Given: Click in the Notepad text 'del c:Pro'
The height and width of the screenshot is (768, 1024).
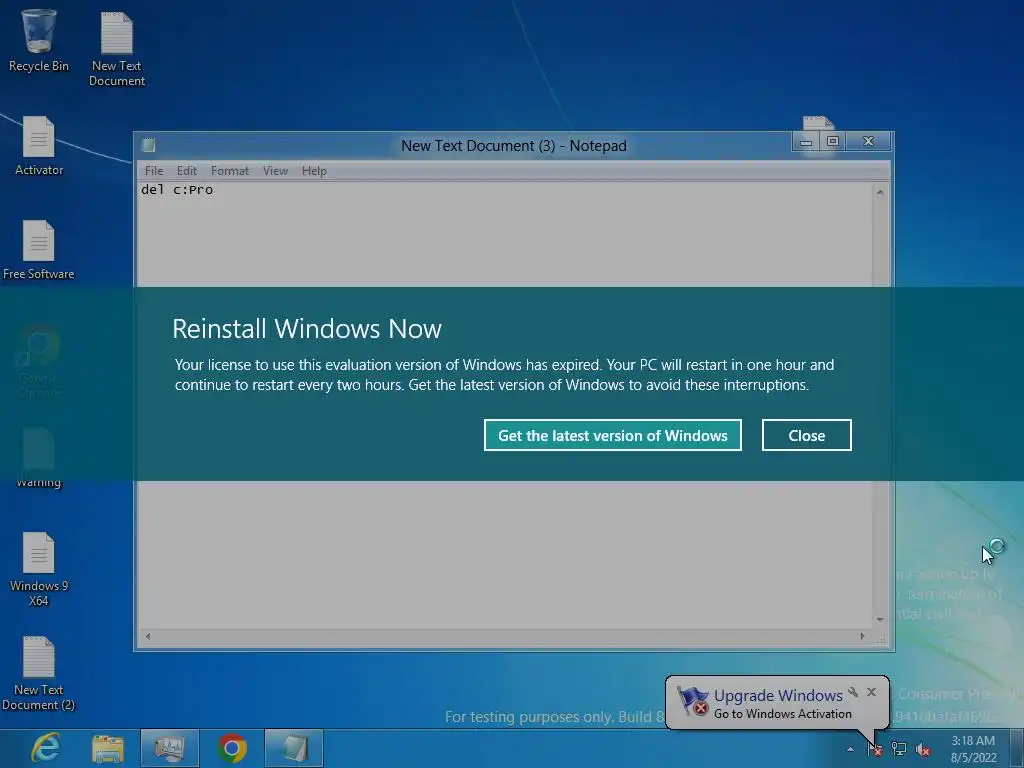Looking at the screenshot, I should (x=177, y=189).
